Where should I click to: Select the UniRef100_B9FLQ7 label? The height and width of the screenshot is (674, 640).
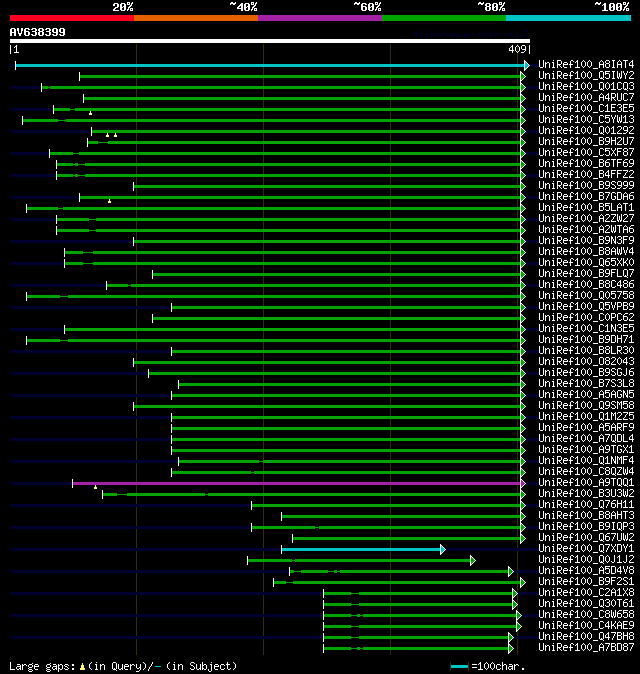pos(586,273)
